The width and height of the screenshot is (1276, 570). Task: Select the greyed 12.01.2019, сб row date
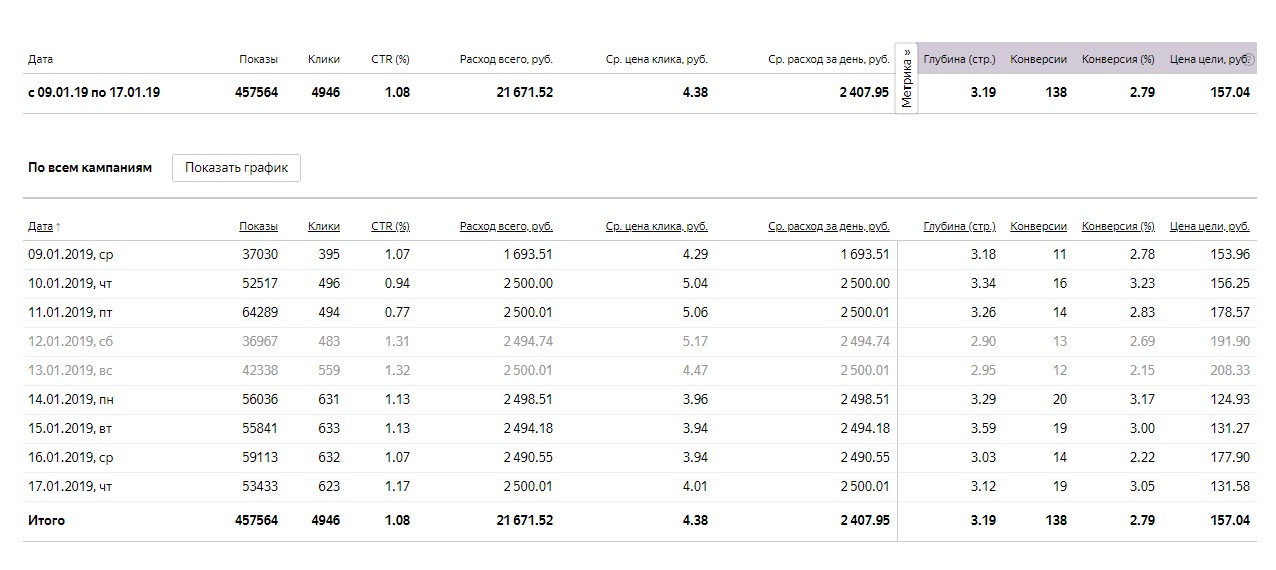click(70, 342)
